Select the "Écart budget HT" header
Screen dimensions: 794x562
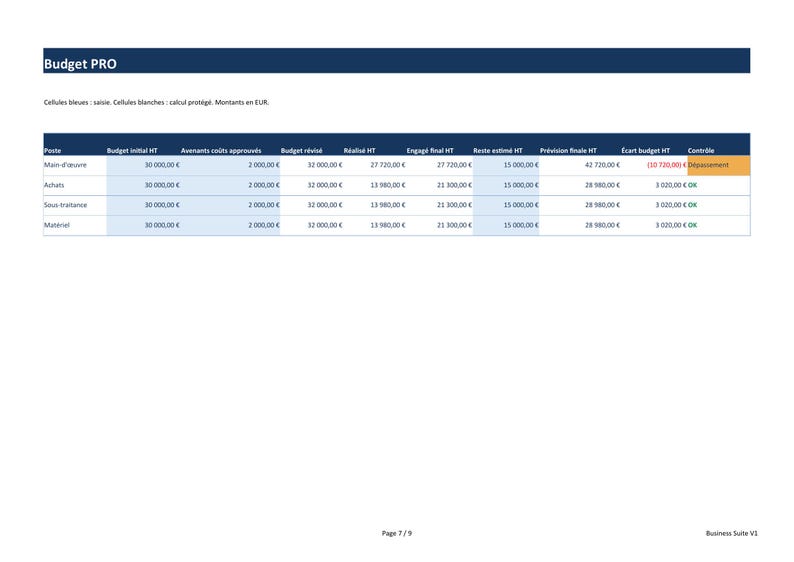pos(646,150)
